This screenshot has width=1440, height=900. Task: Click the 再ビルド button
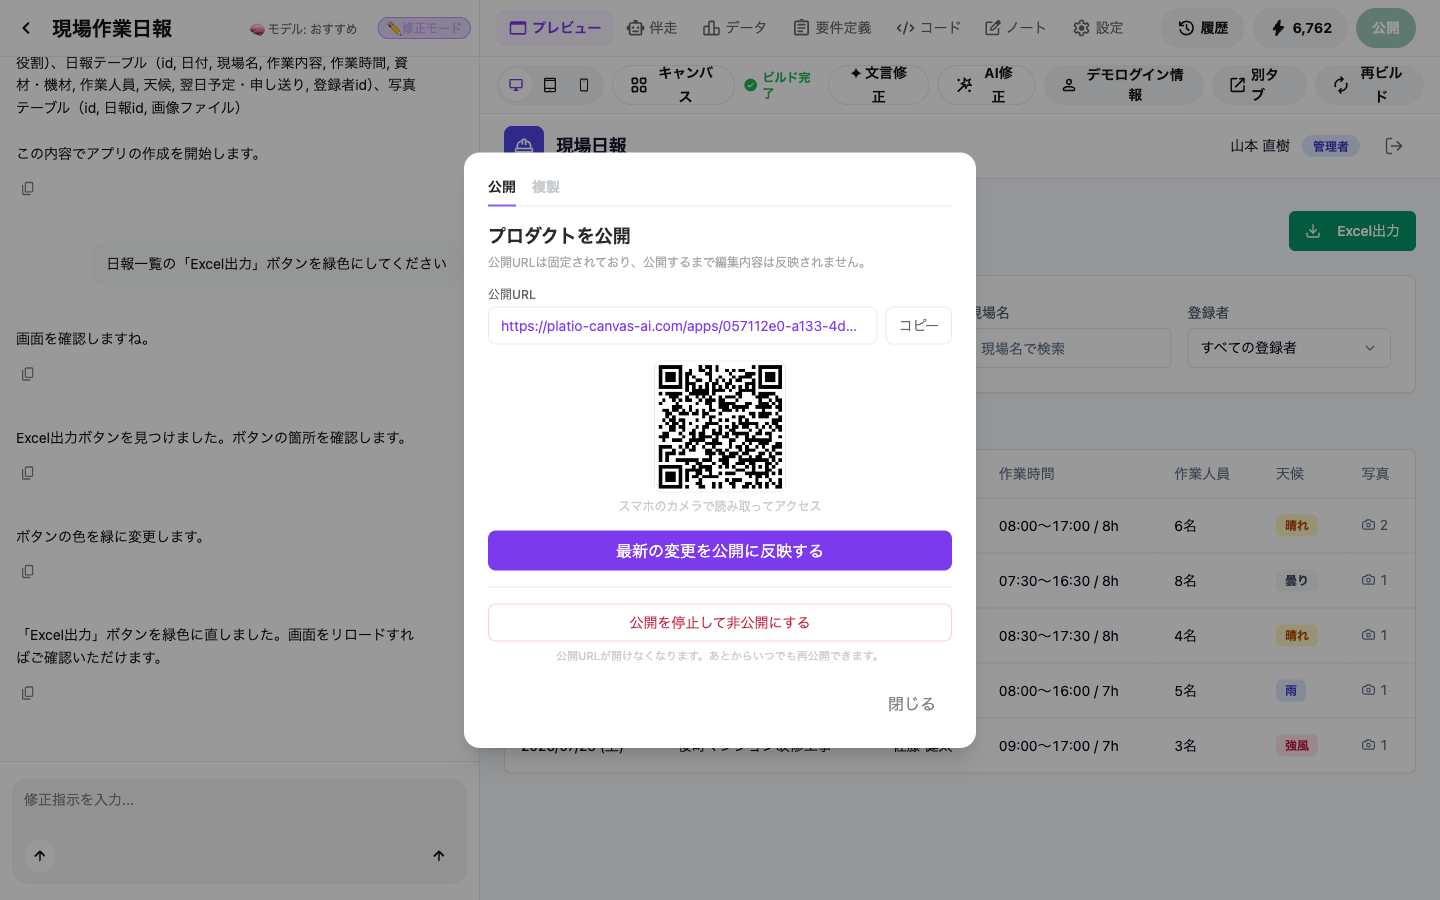(x=1369, y=85)
